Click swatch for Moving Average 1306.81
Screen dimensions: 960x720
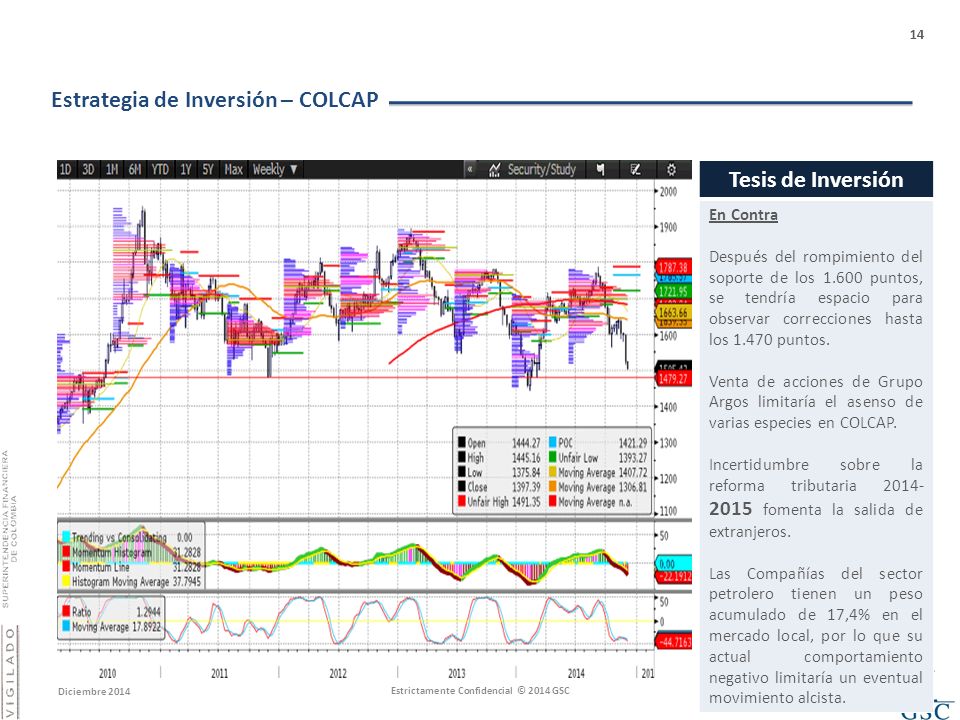point(552,487)
